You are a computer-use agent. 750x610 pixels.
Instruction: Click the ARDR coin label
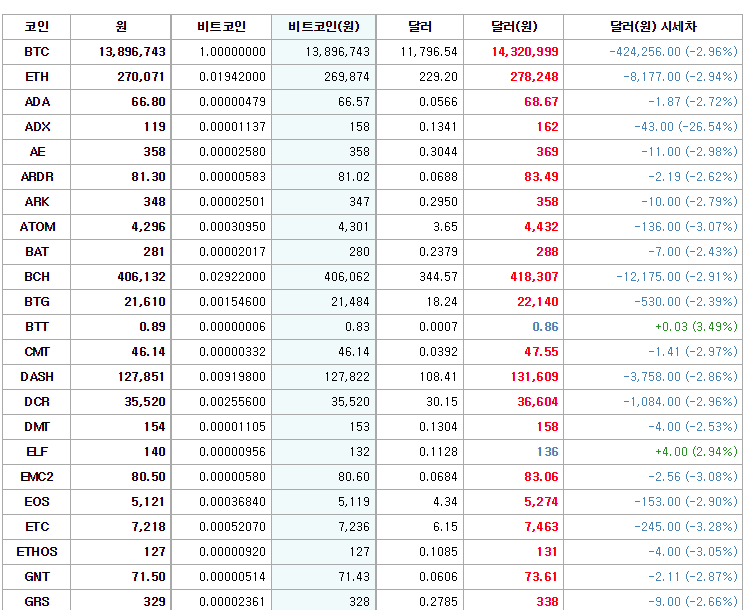pyautogui.click(x=37, y=177)
